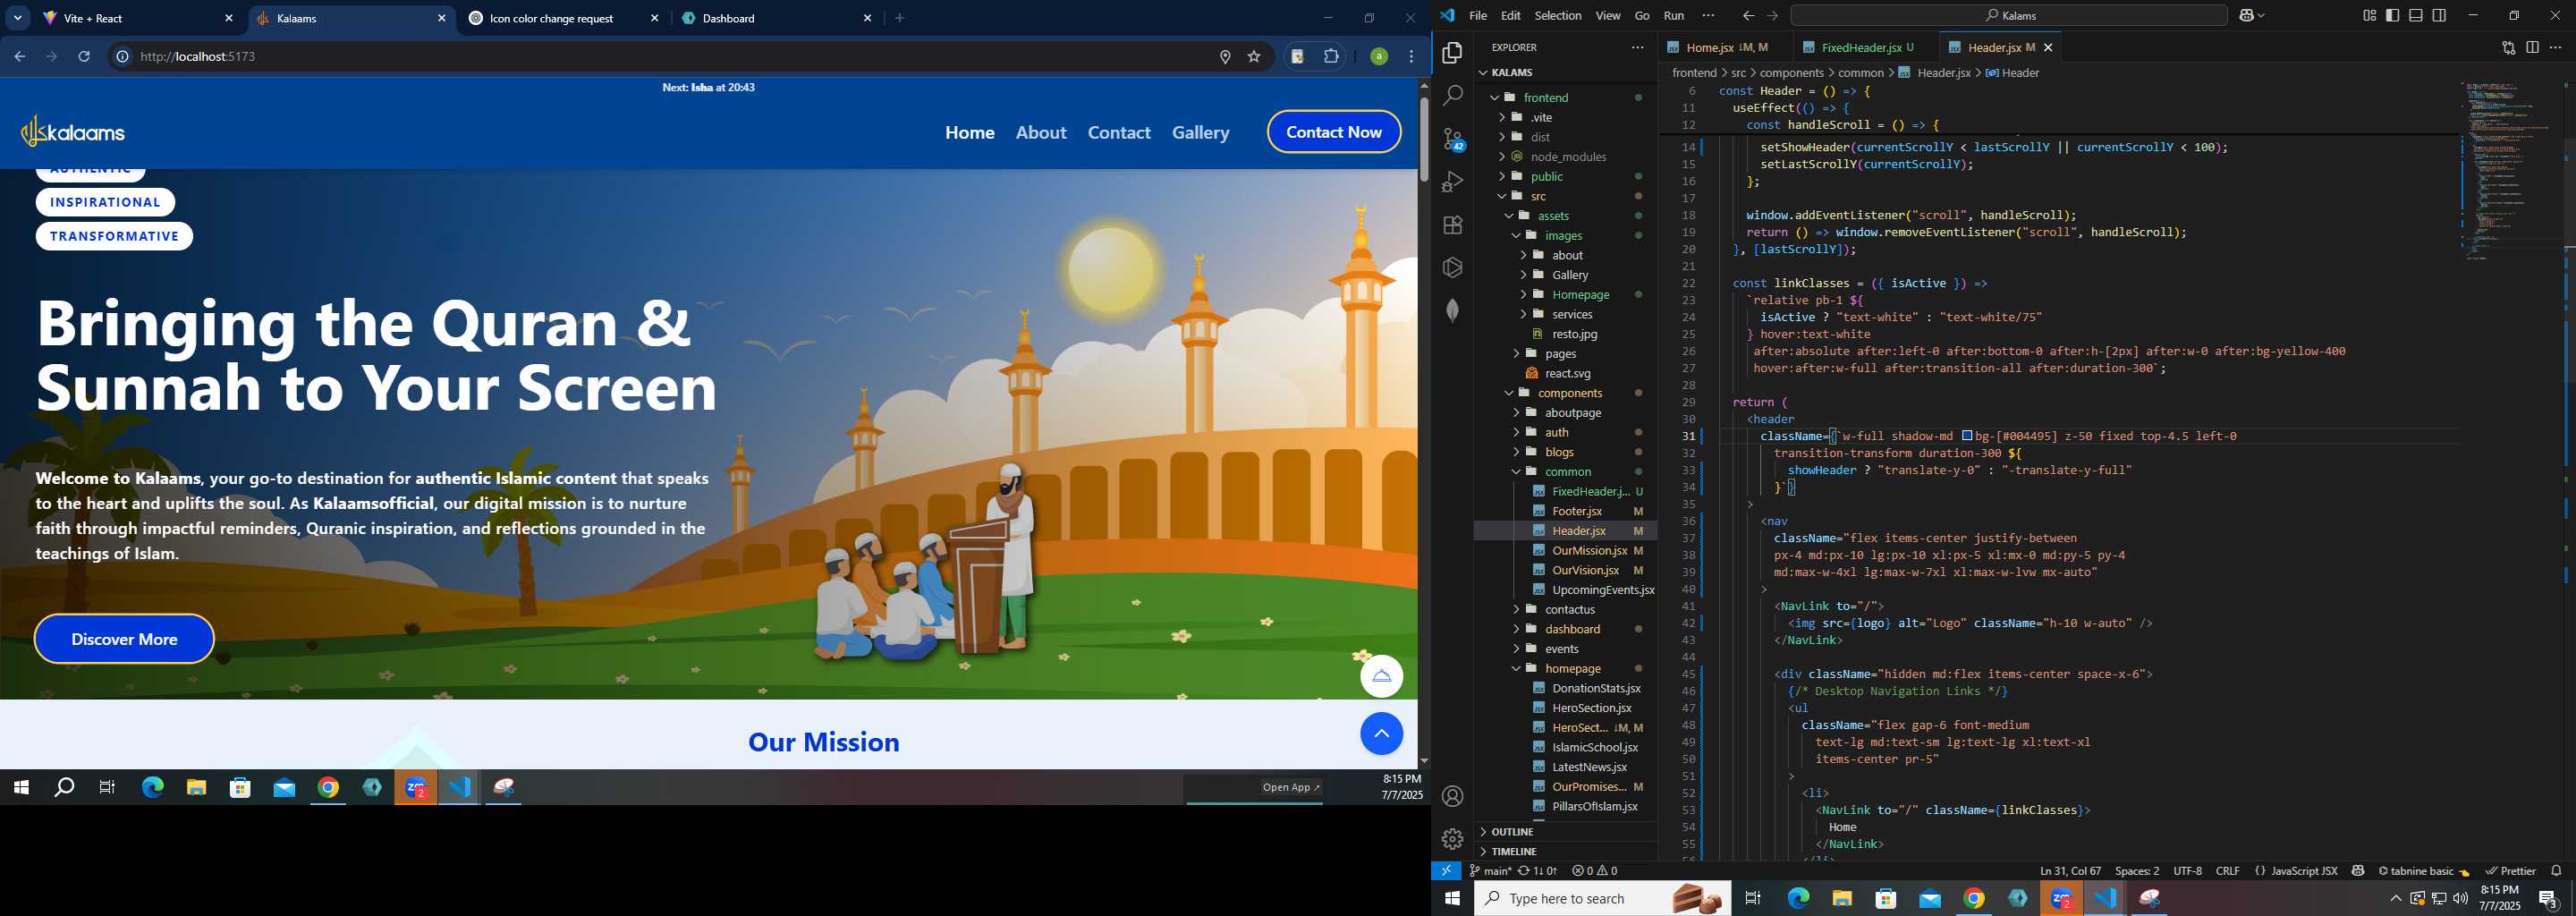2576x916 pixels.
Task: Go back using VS Code navigation arrow
Action: [x=1748, y=16]
